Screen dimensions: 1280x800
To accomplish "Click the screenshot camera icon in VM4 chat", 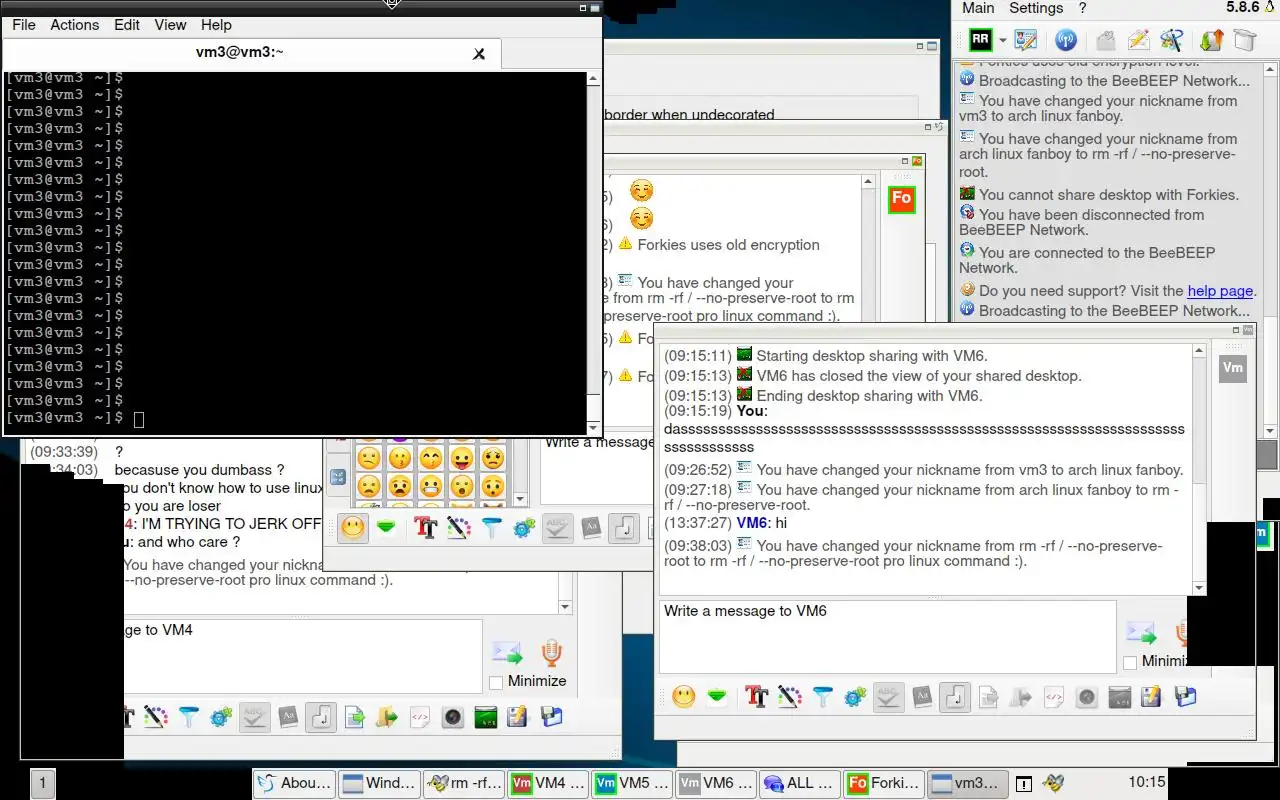I will 452,717.
